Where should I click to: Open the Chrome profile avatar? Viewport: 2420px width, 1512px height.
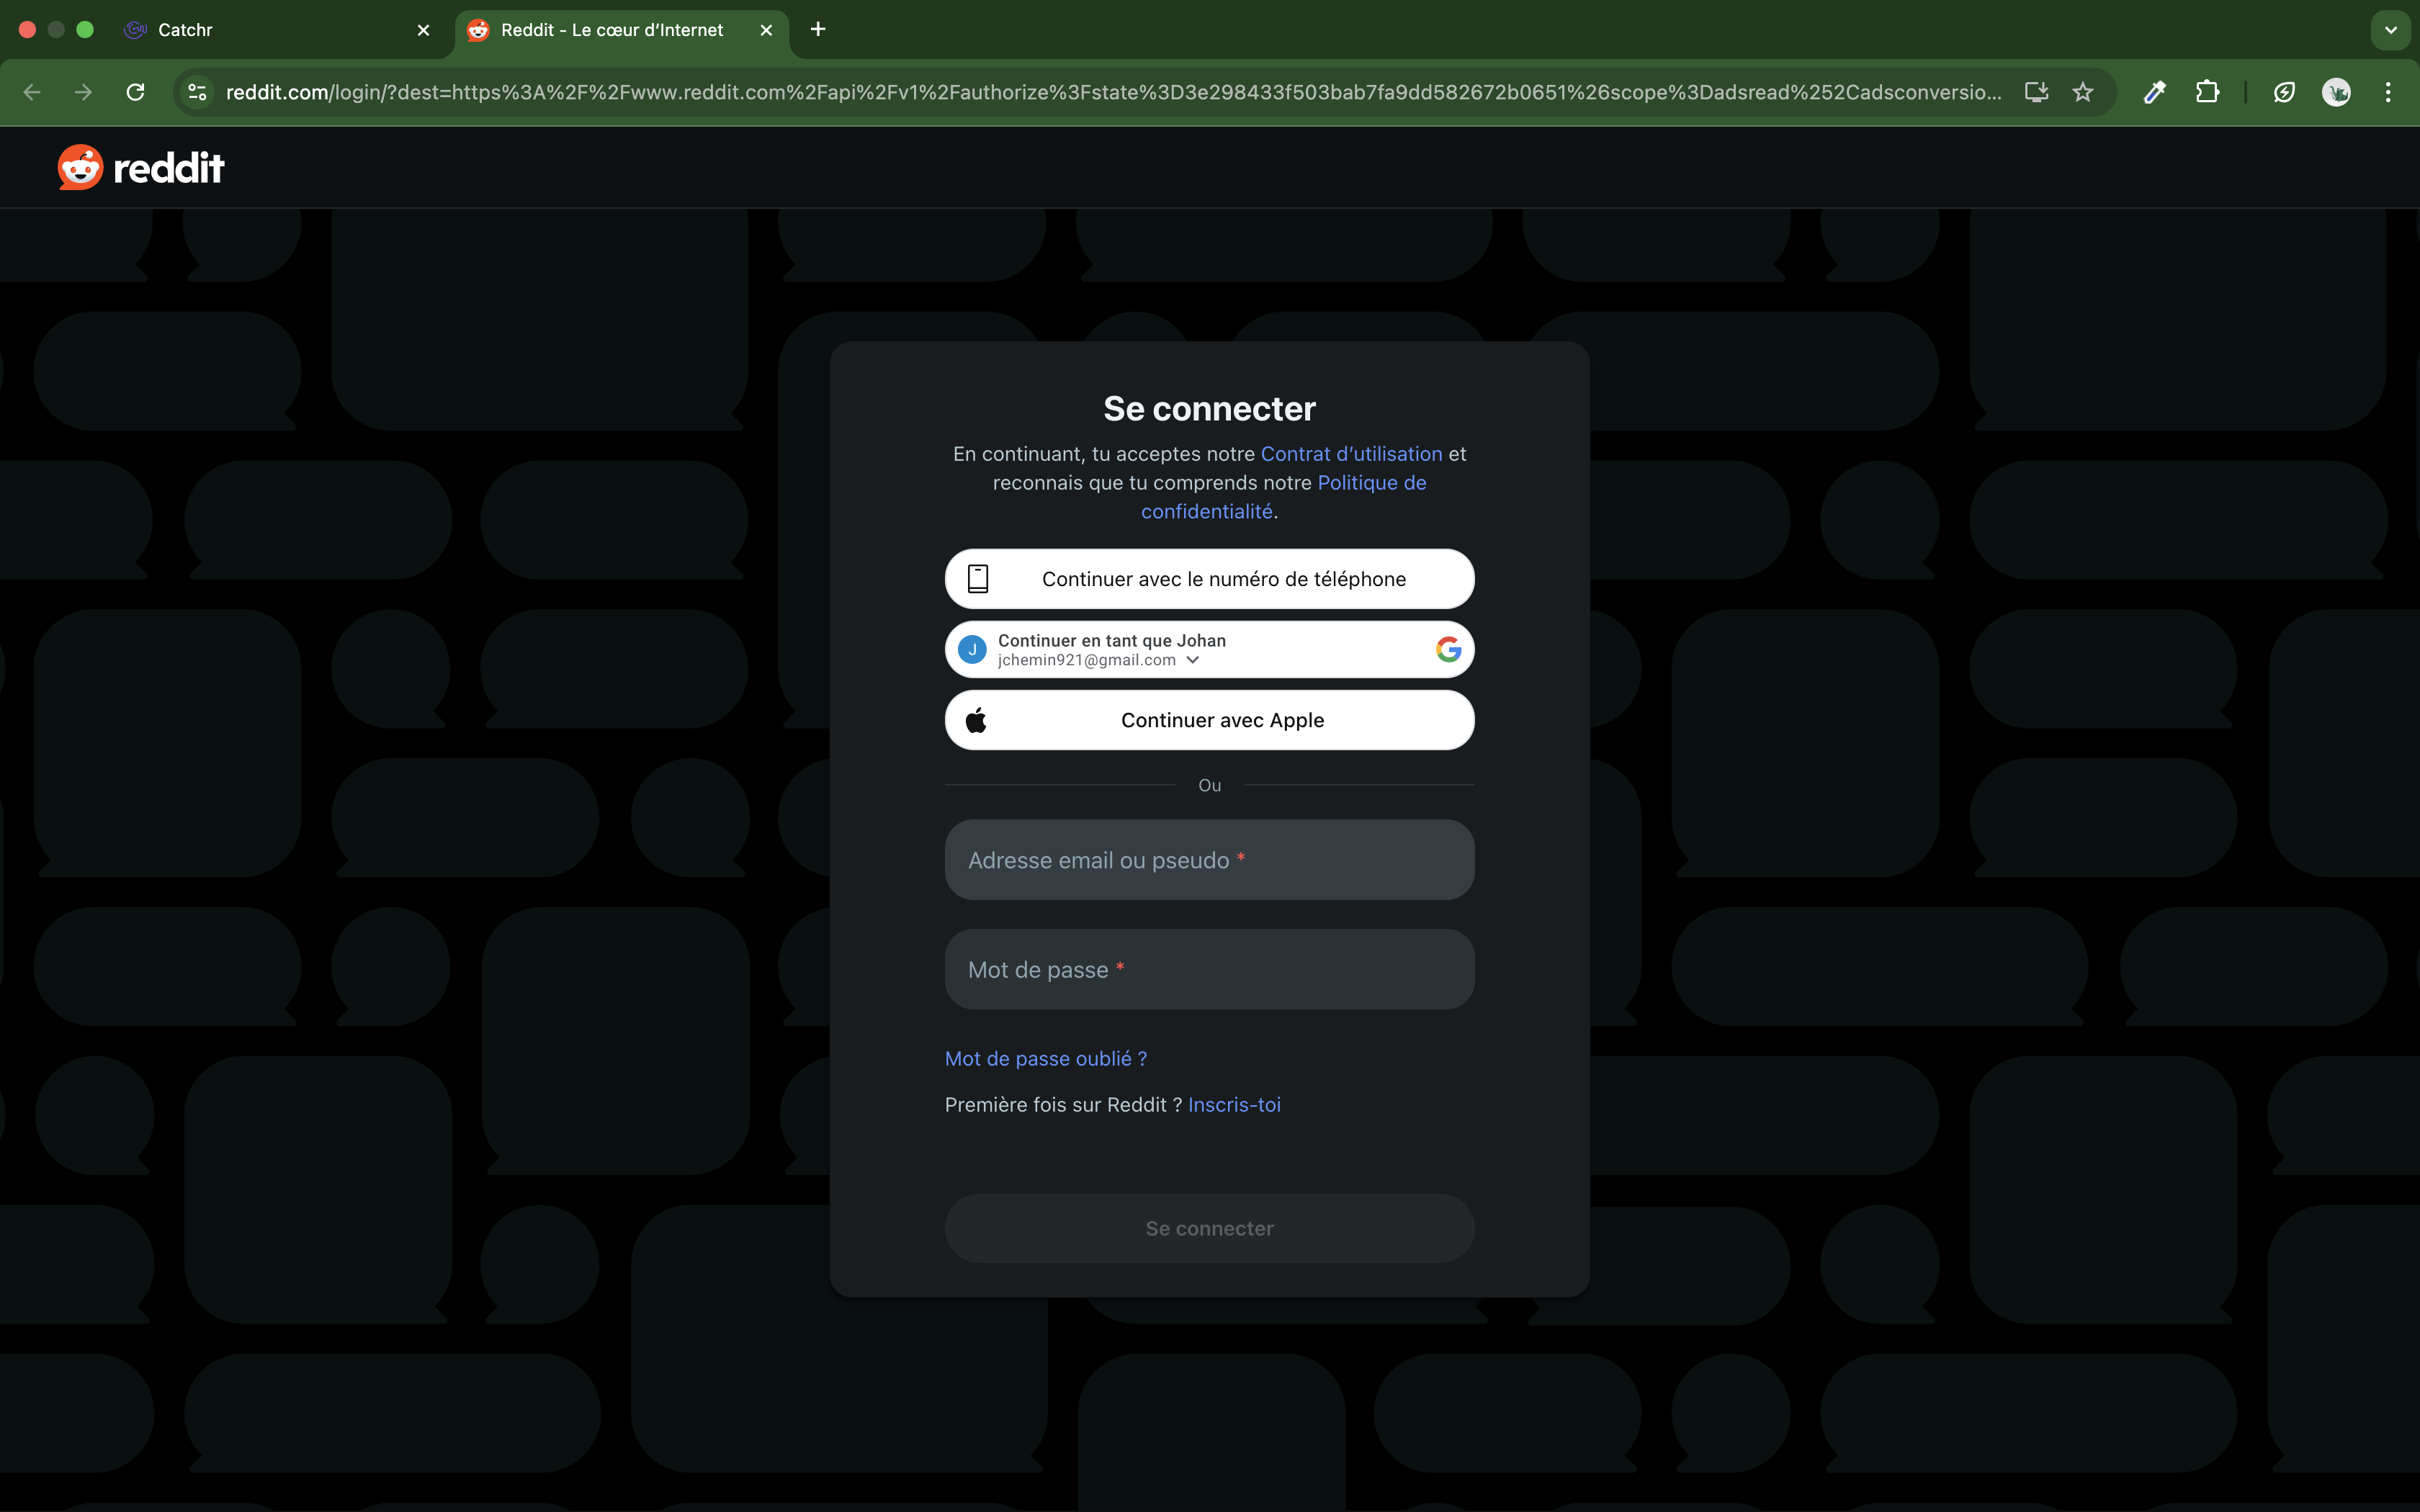[x=2336, y=92]
